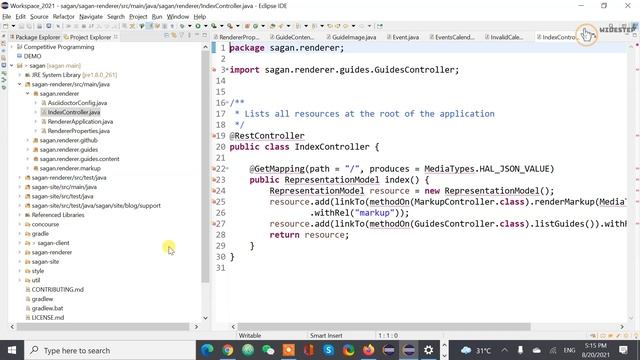This screenshot has width=640, height=360.
Task: Expand folded imports on line 3
Action: pyautogui.click(x=227, y=70)
